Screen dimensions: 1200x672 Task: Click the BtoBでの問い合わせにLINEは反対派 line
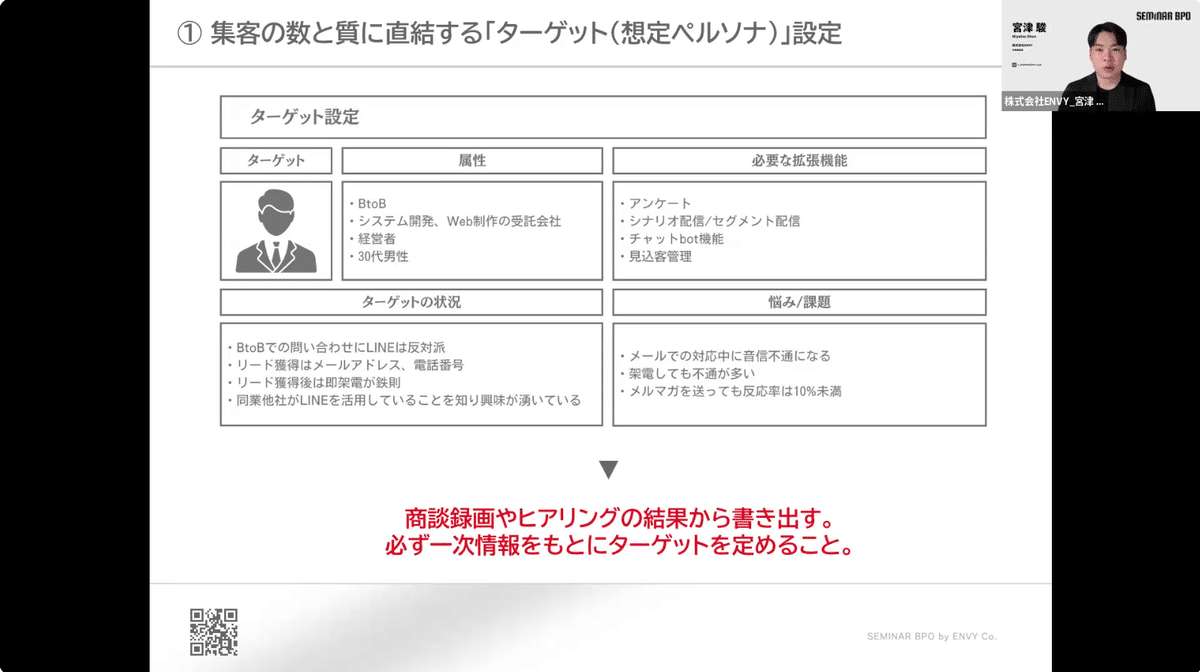coord(336,347)
